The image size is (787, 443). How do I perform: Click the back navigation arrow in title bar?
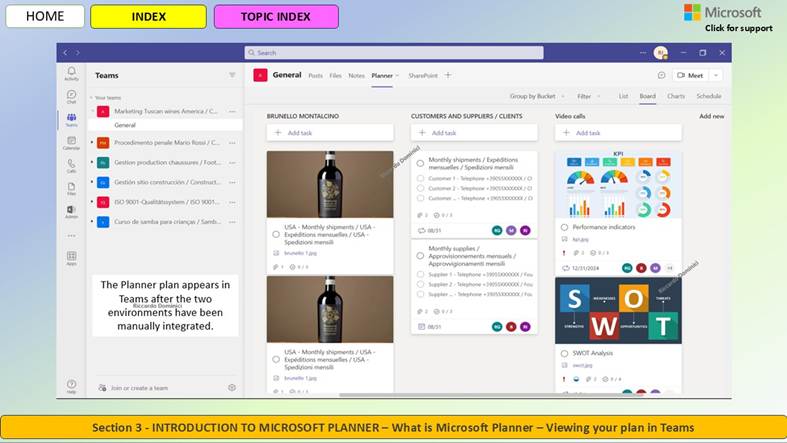click(x=65, y=53)
